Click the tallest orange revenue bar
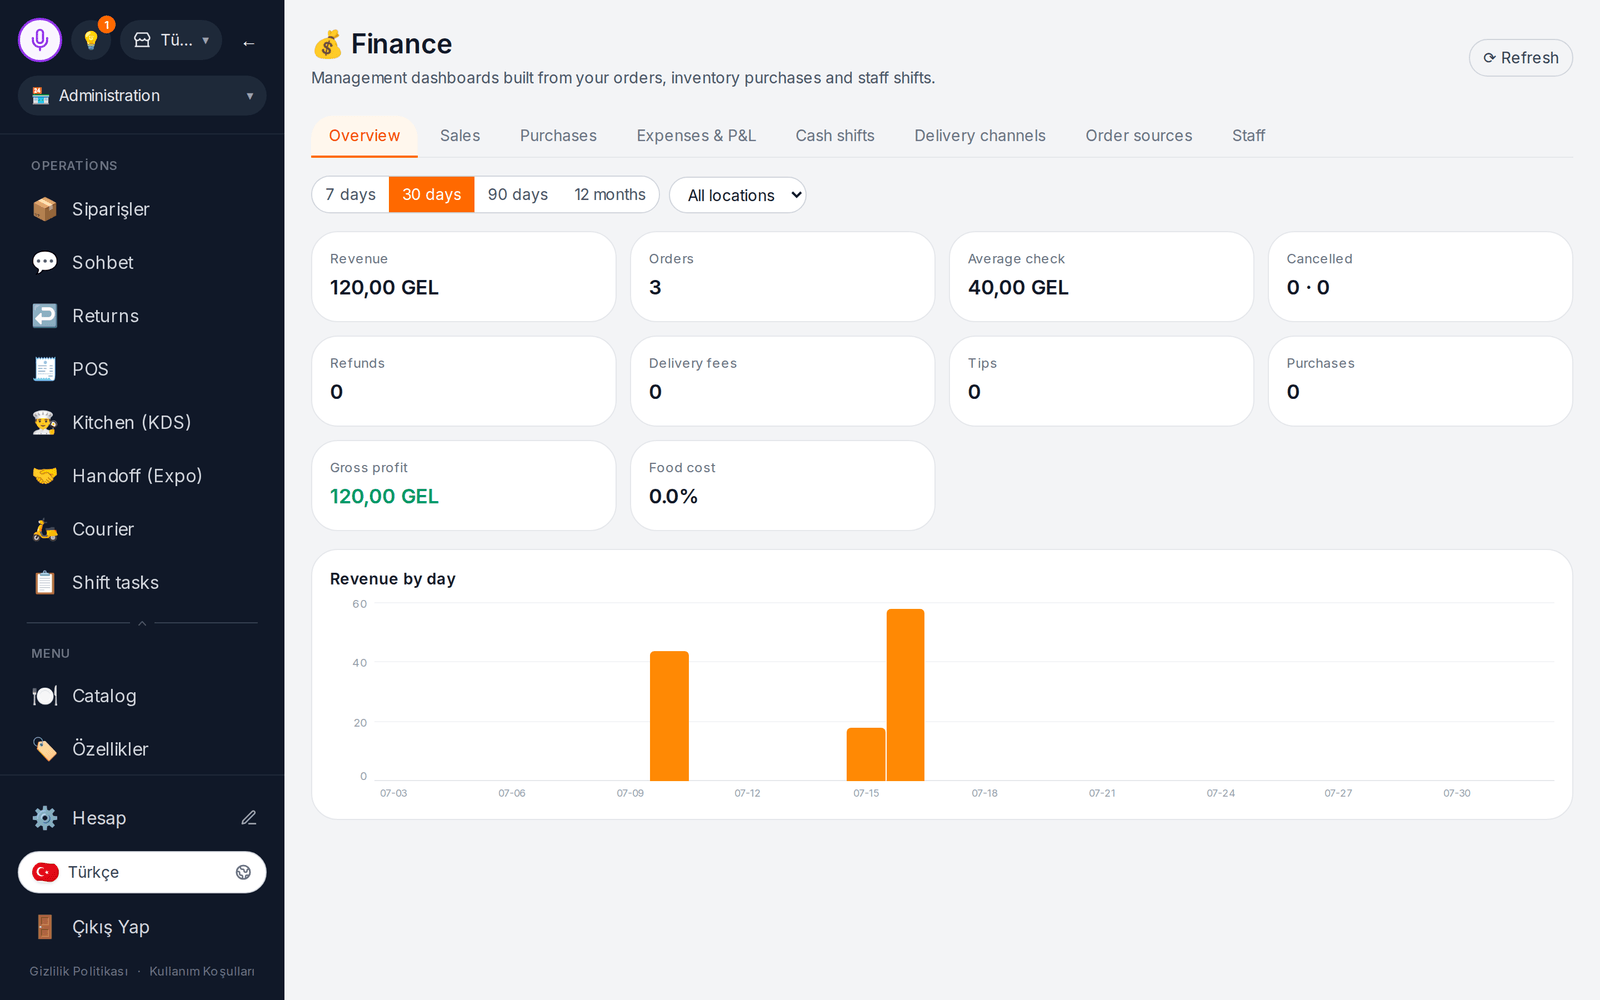The image size is (1600, 1000). pos(905,695)
